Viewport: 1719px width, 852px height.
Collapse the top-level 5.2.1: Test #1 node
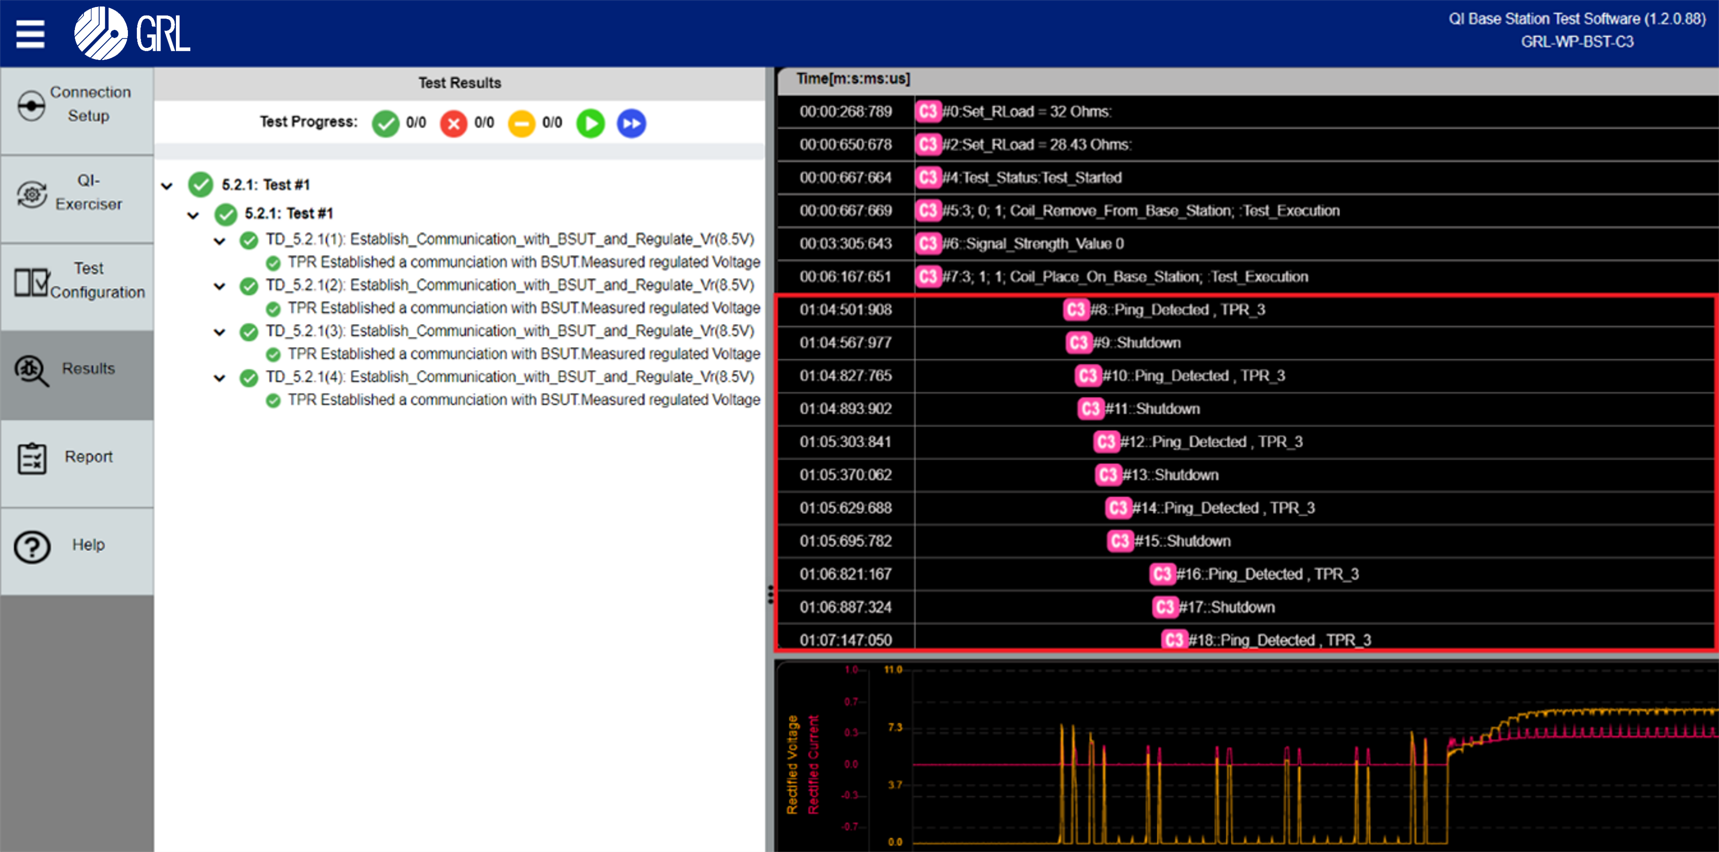(x=168, y=186)
